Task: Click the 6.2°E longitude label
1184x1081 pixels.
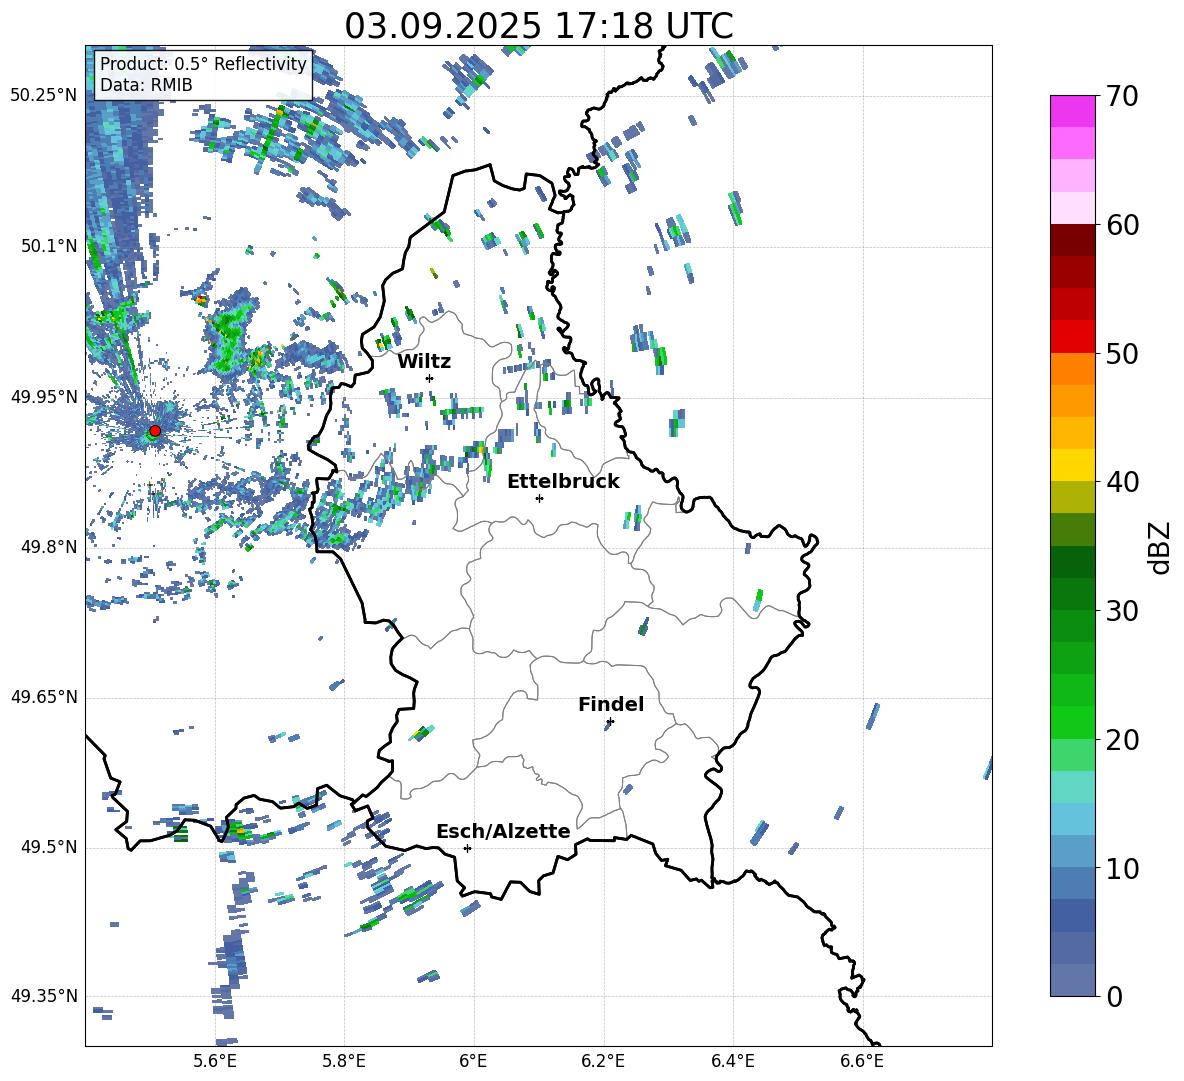Action: 603,1061
